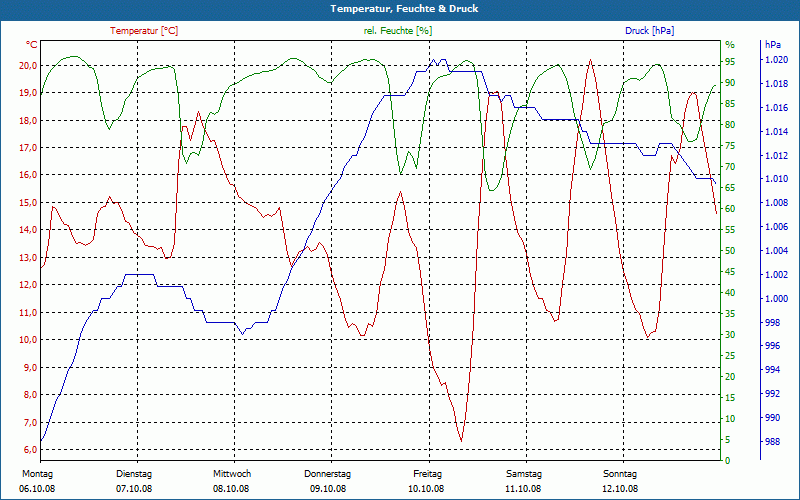The width and height of the screenshot is (800, 500).
Task: Choose the blue 994 pressure axis value
Action: coord(773,370)
